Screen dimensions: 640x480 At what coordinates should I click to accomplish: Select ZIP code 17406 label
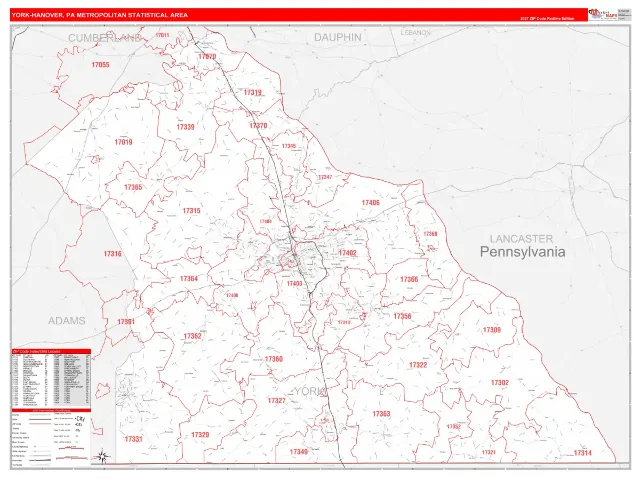point(371,202)
